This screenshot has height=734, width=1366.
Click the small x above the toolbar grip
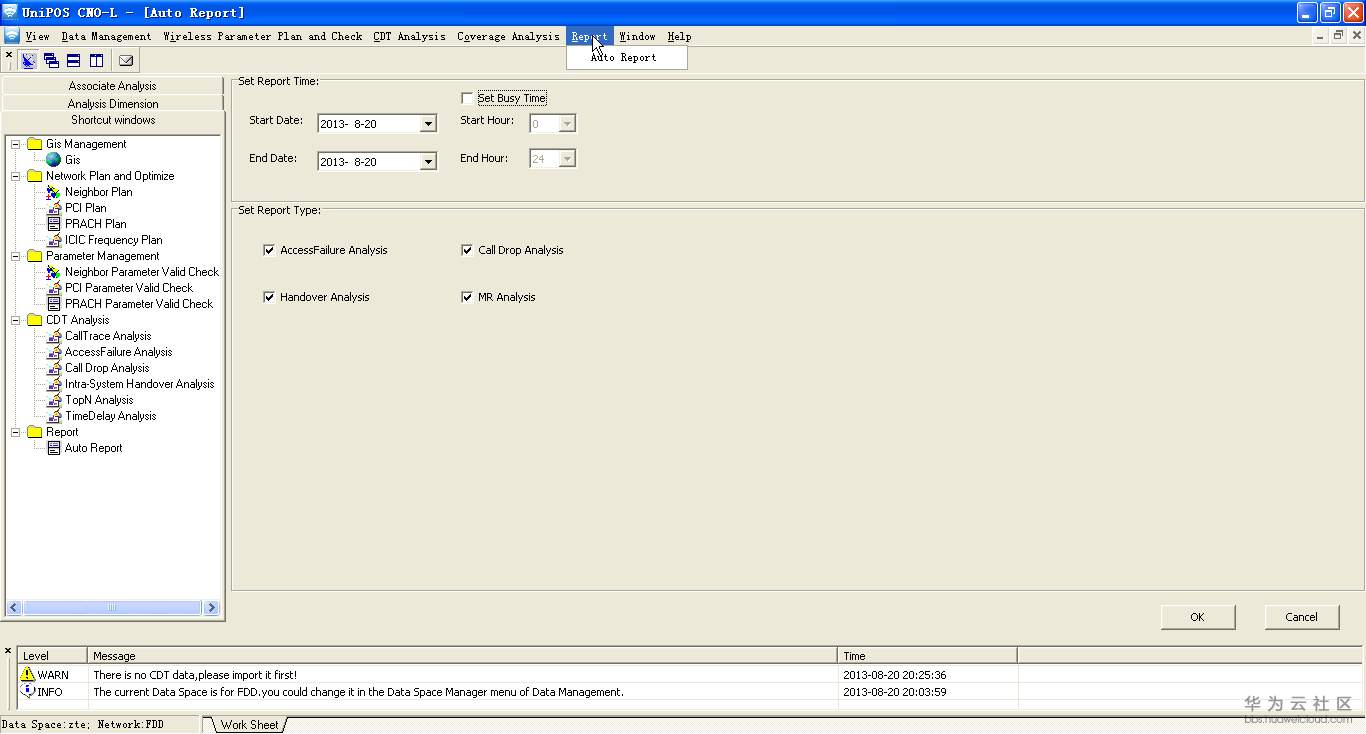tap(9, 55)
